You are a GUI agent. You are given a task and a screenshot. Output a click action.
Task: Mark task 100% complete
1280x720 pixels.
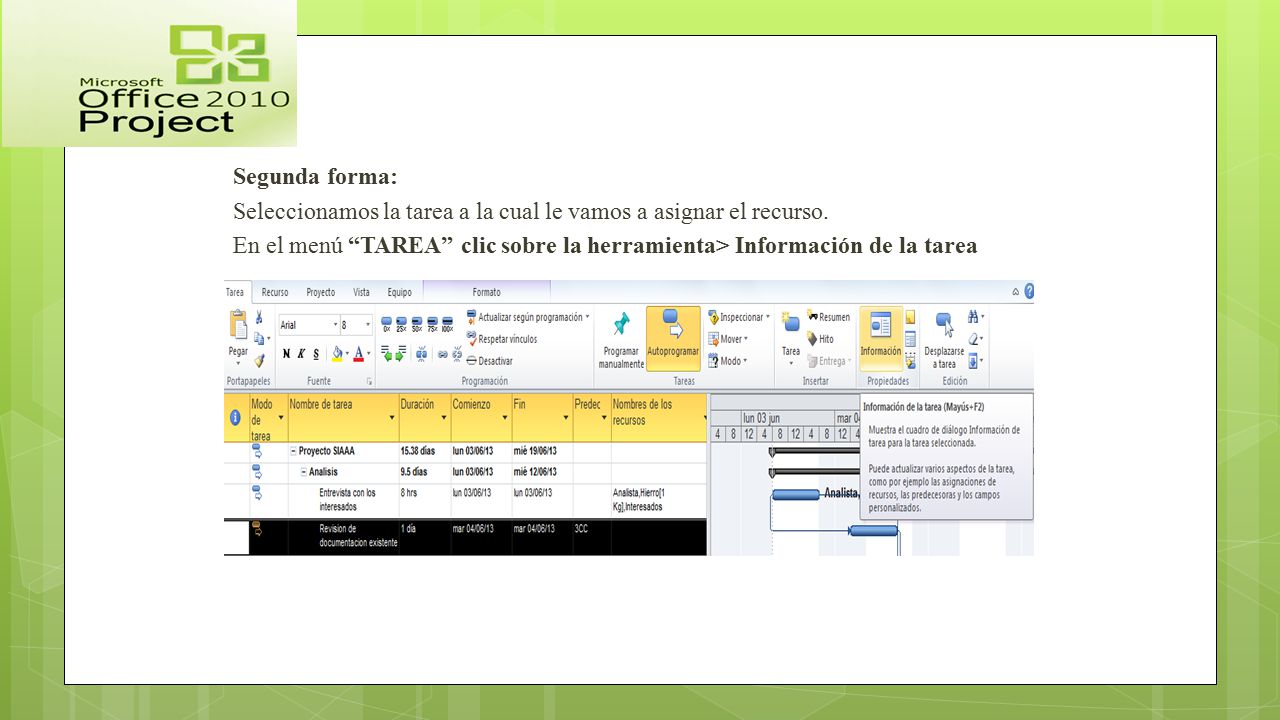(447, 323)
